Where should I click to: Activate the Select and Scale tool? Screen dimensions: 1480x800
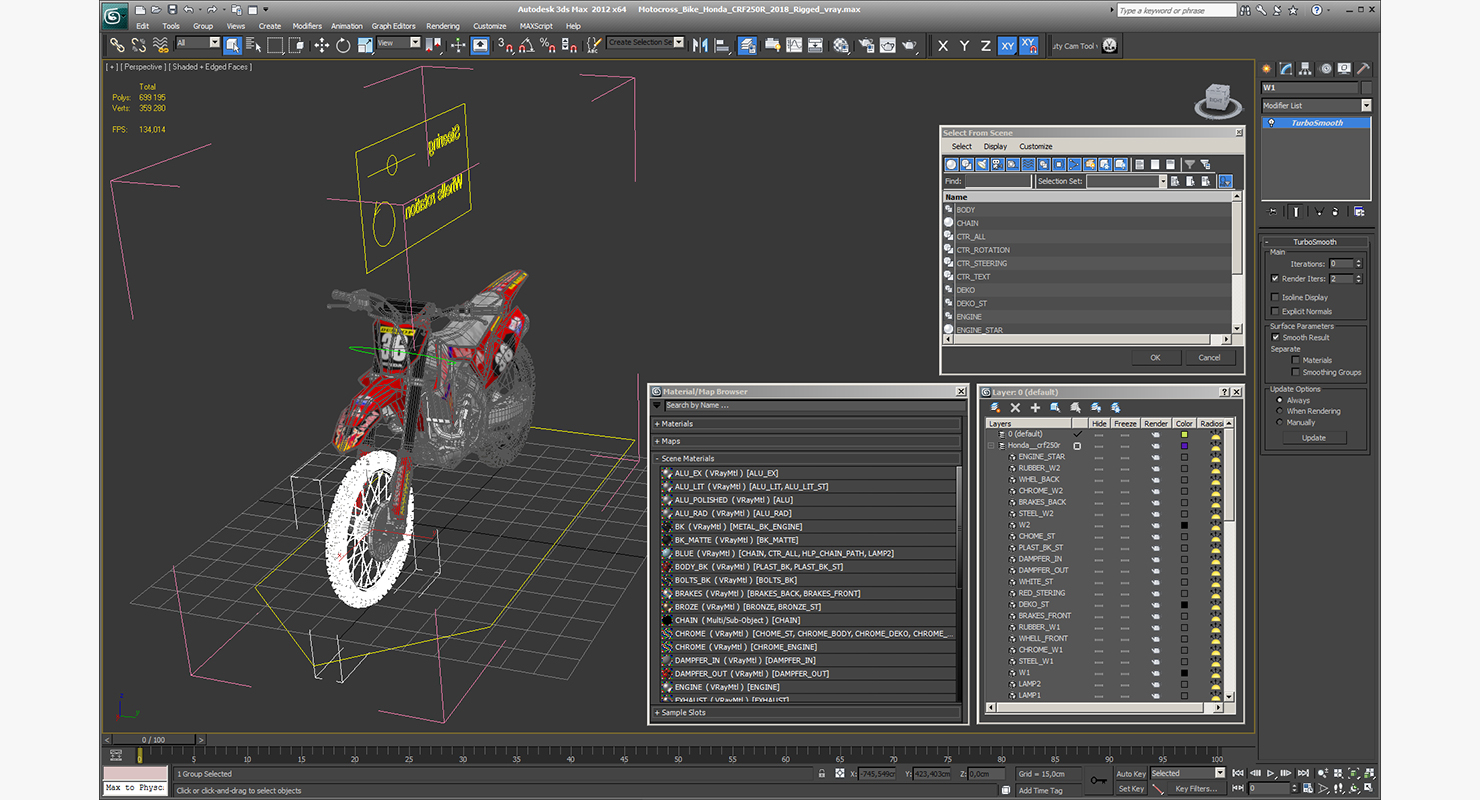tap(364, 45)
